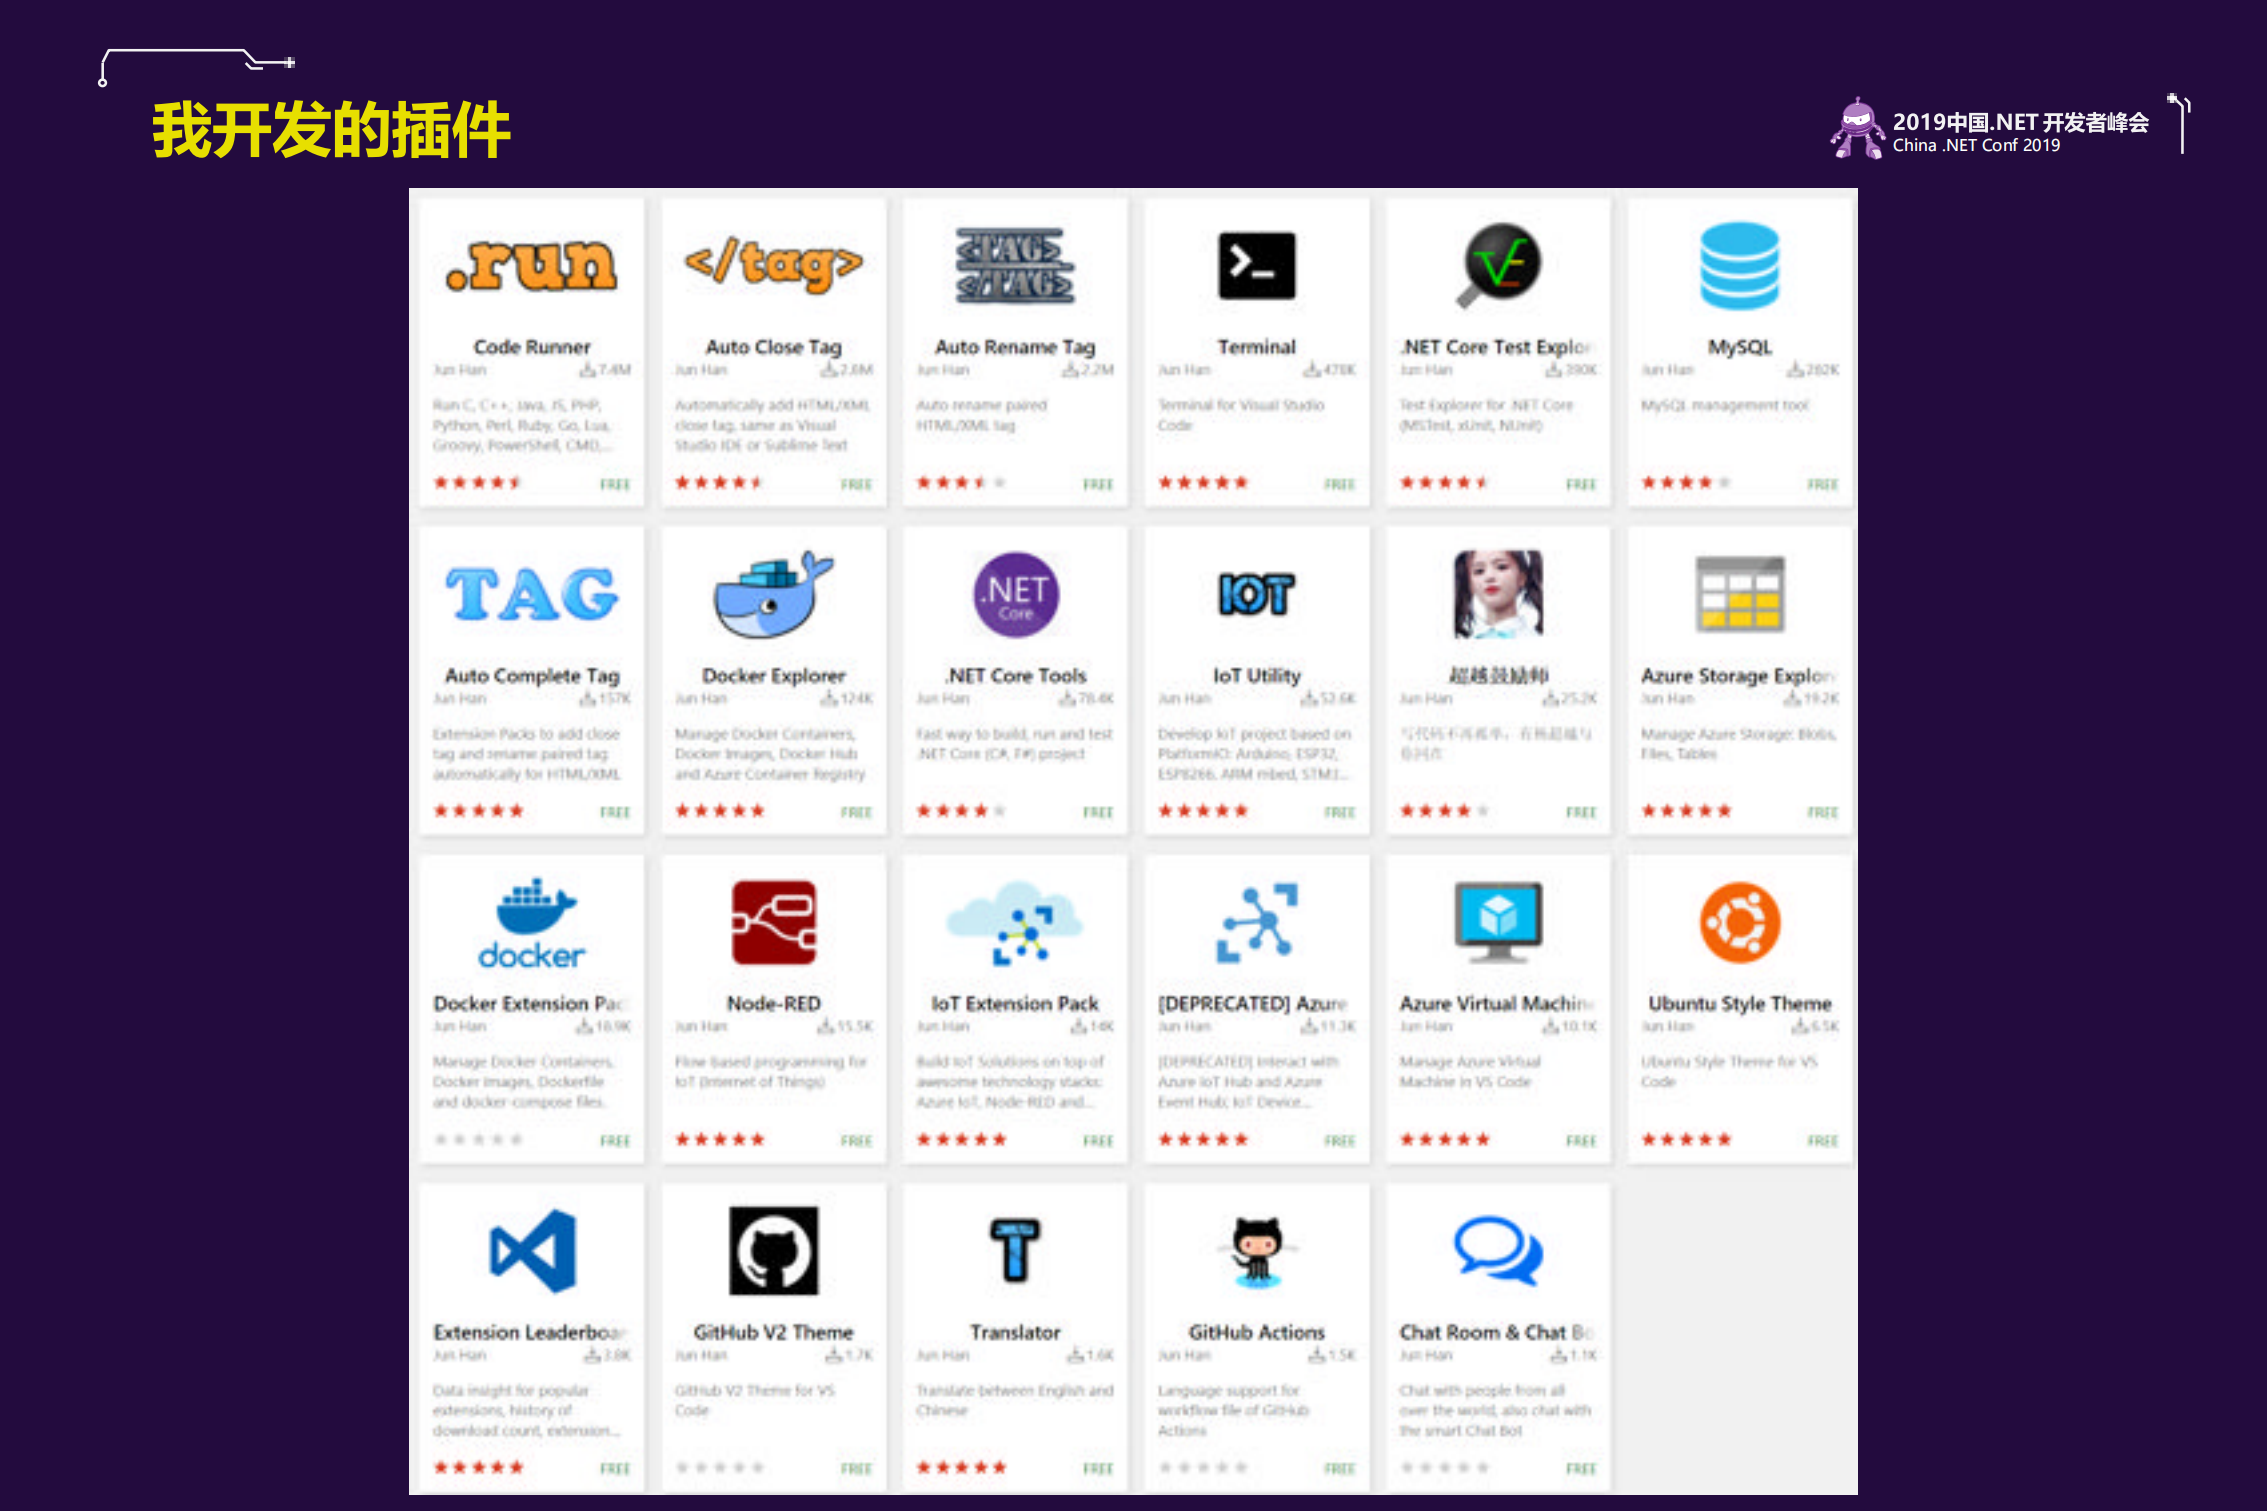Select the Docker Explorer whale icon
2267x1511 pixels.
click(772, 594)
